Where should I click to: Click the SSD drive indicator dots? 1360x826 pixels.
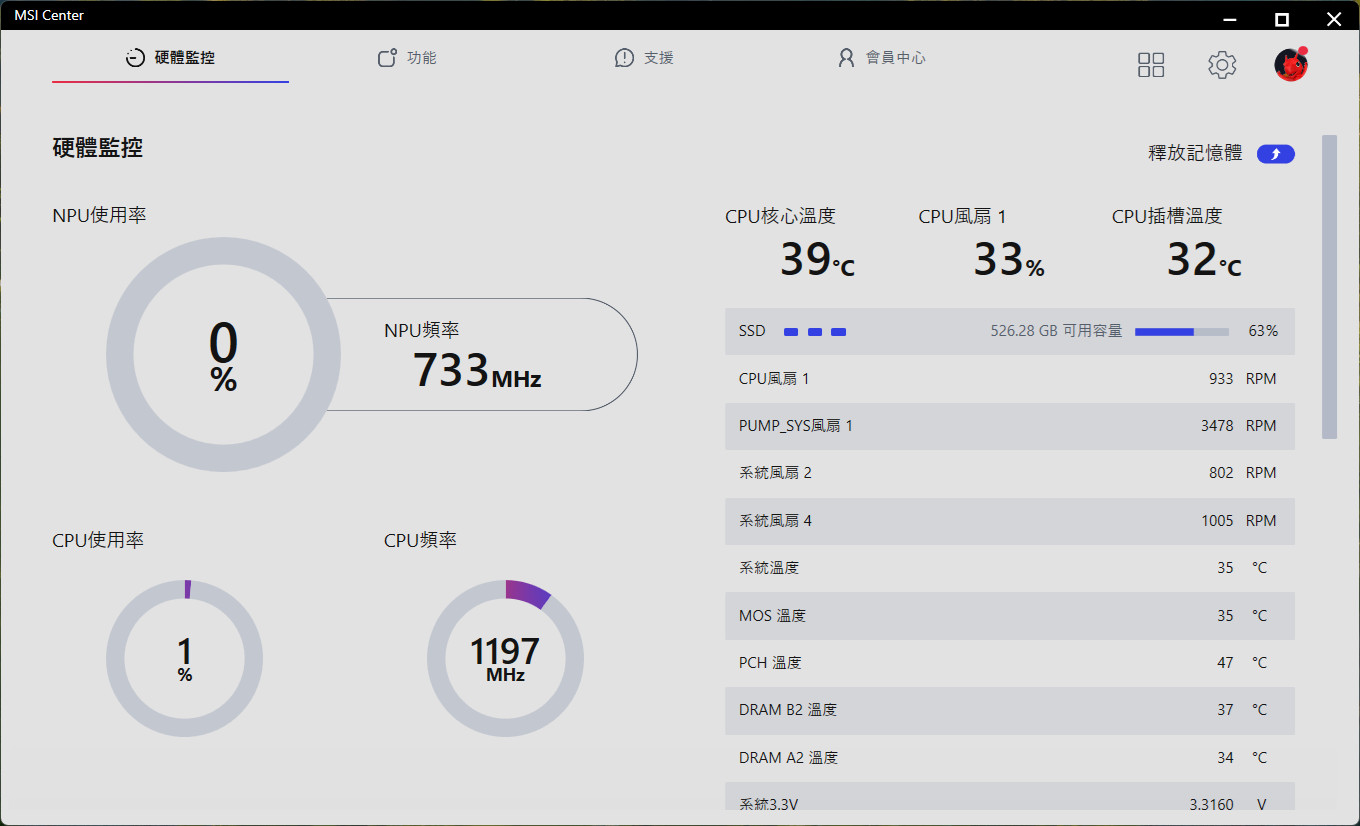click(814, 332)
